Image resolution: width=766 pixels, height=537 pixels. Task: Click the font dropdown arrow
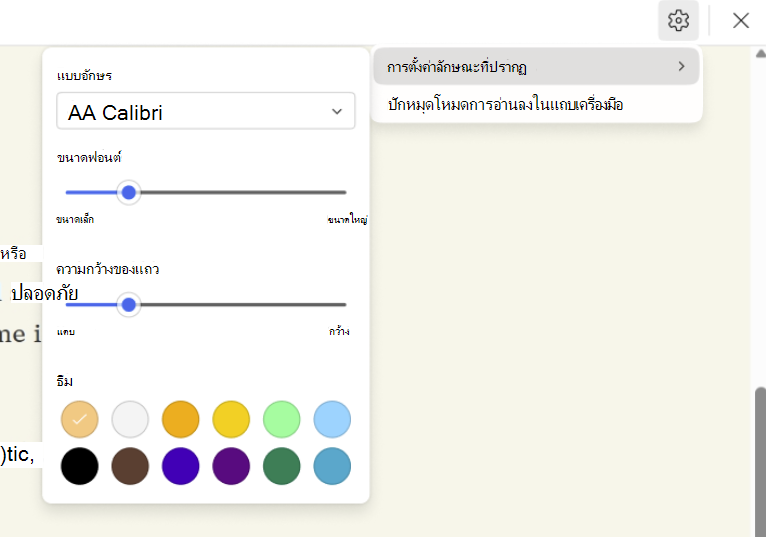337,111
